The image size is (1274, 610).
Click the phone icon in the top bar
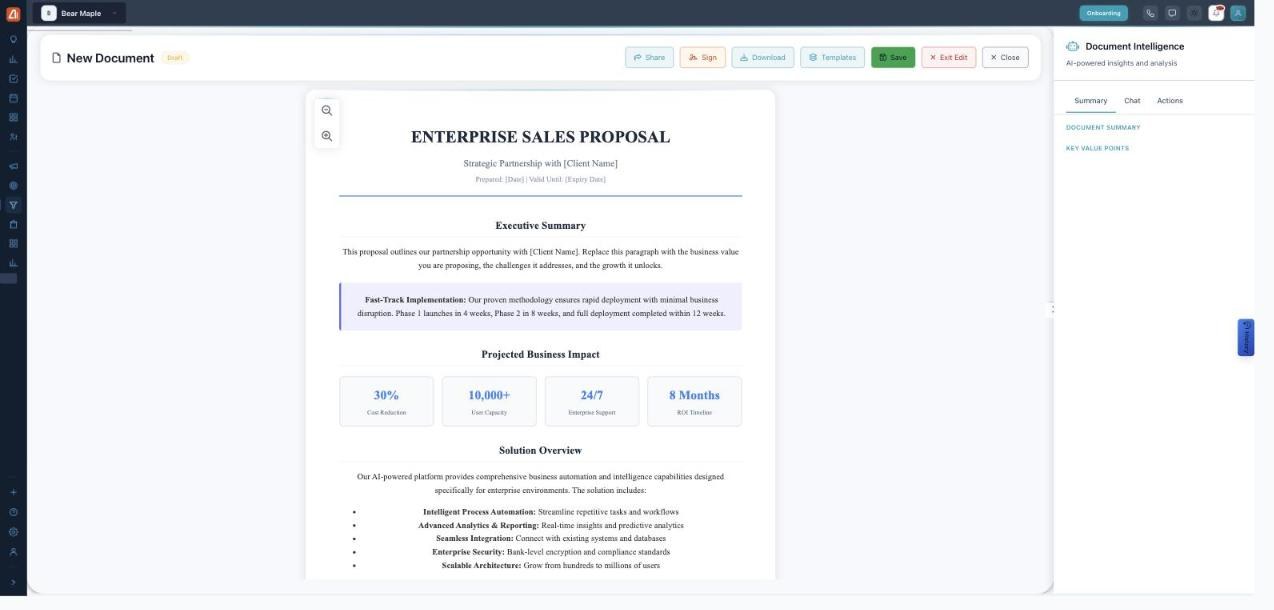click(1150, 13)
